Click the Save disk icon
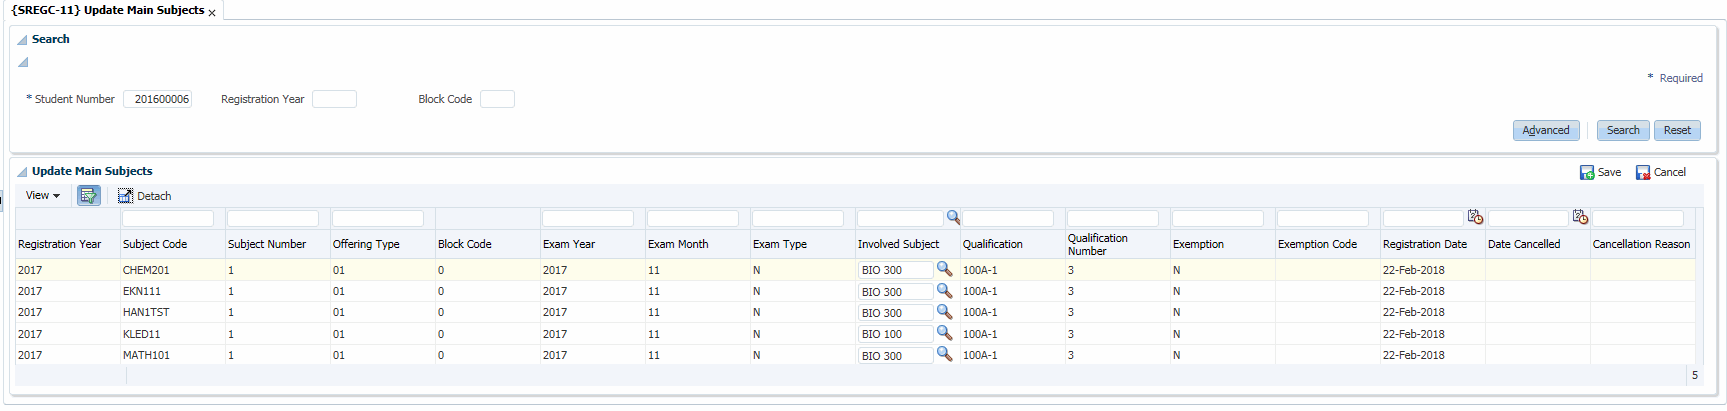Screen dimensions: 1727x411 (1587, 173)
